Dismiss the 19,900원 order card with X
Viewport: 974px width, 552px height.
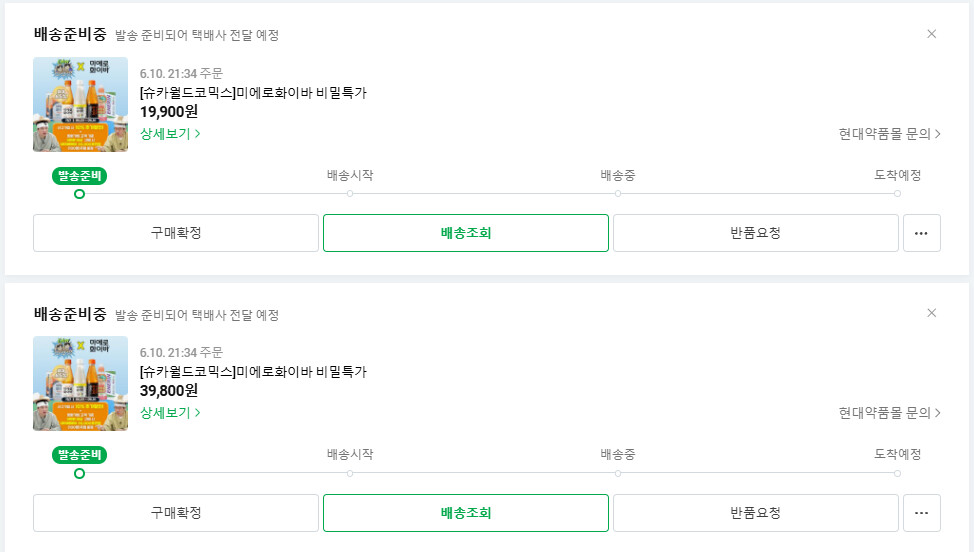931,34
